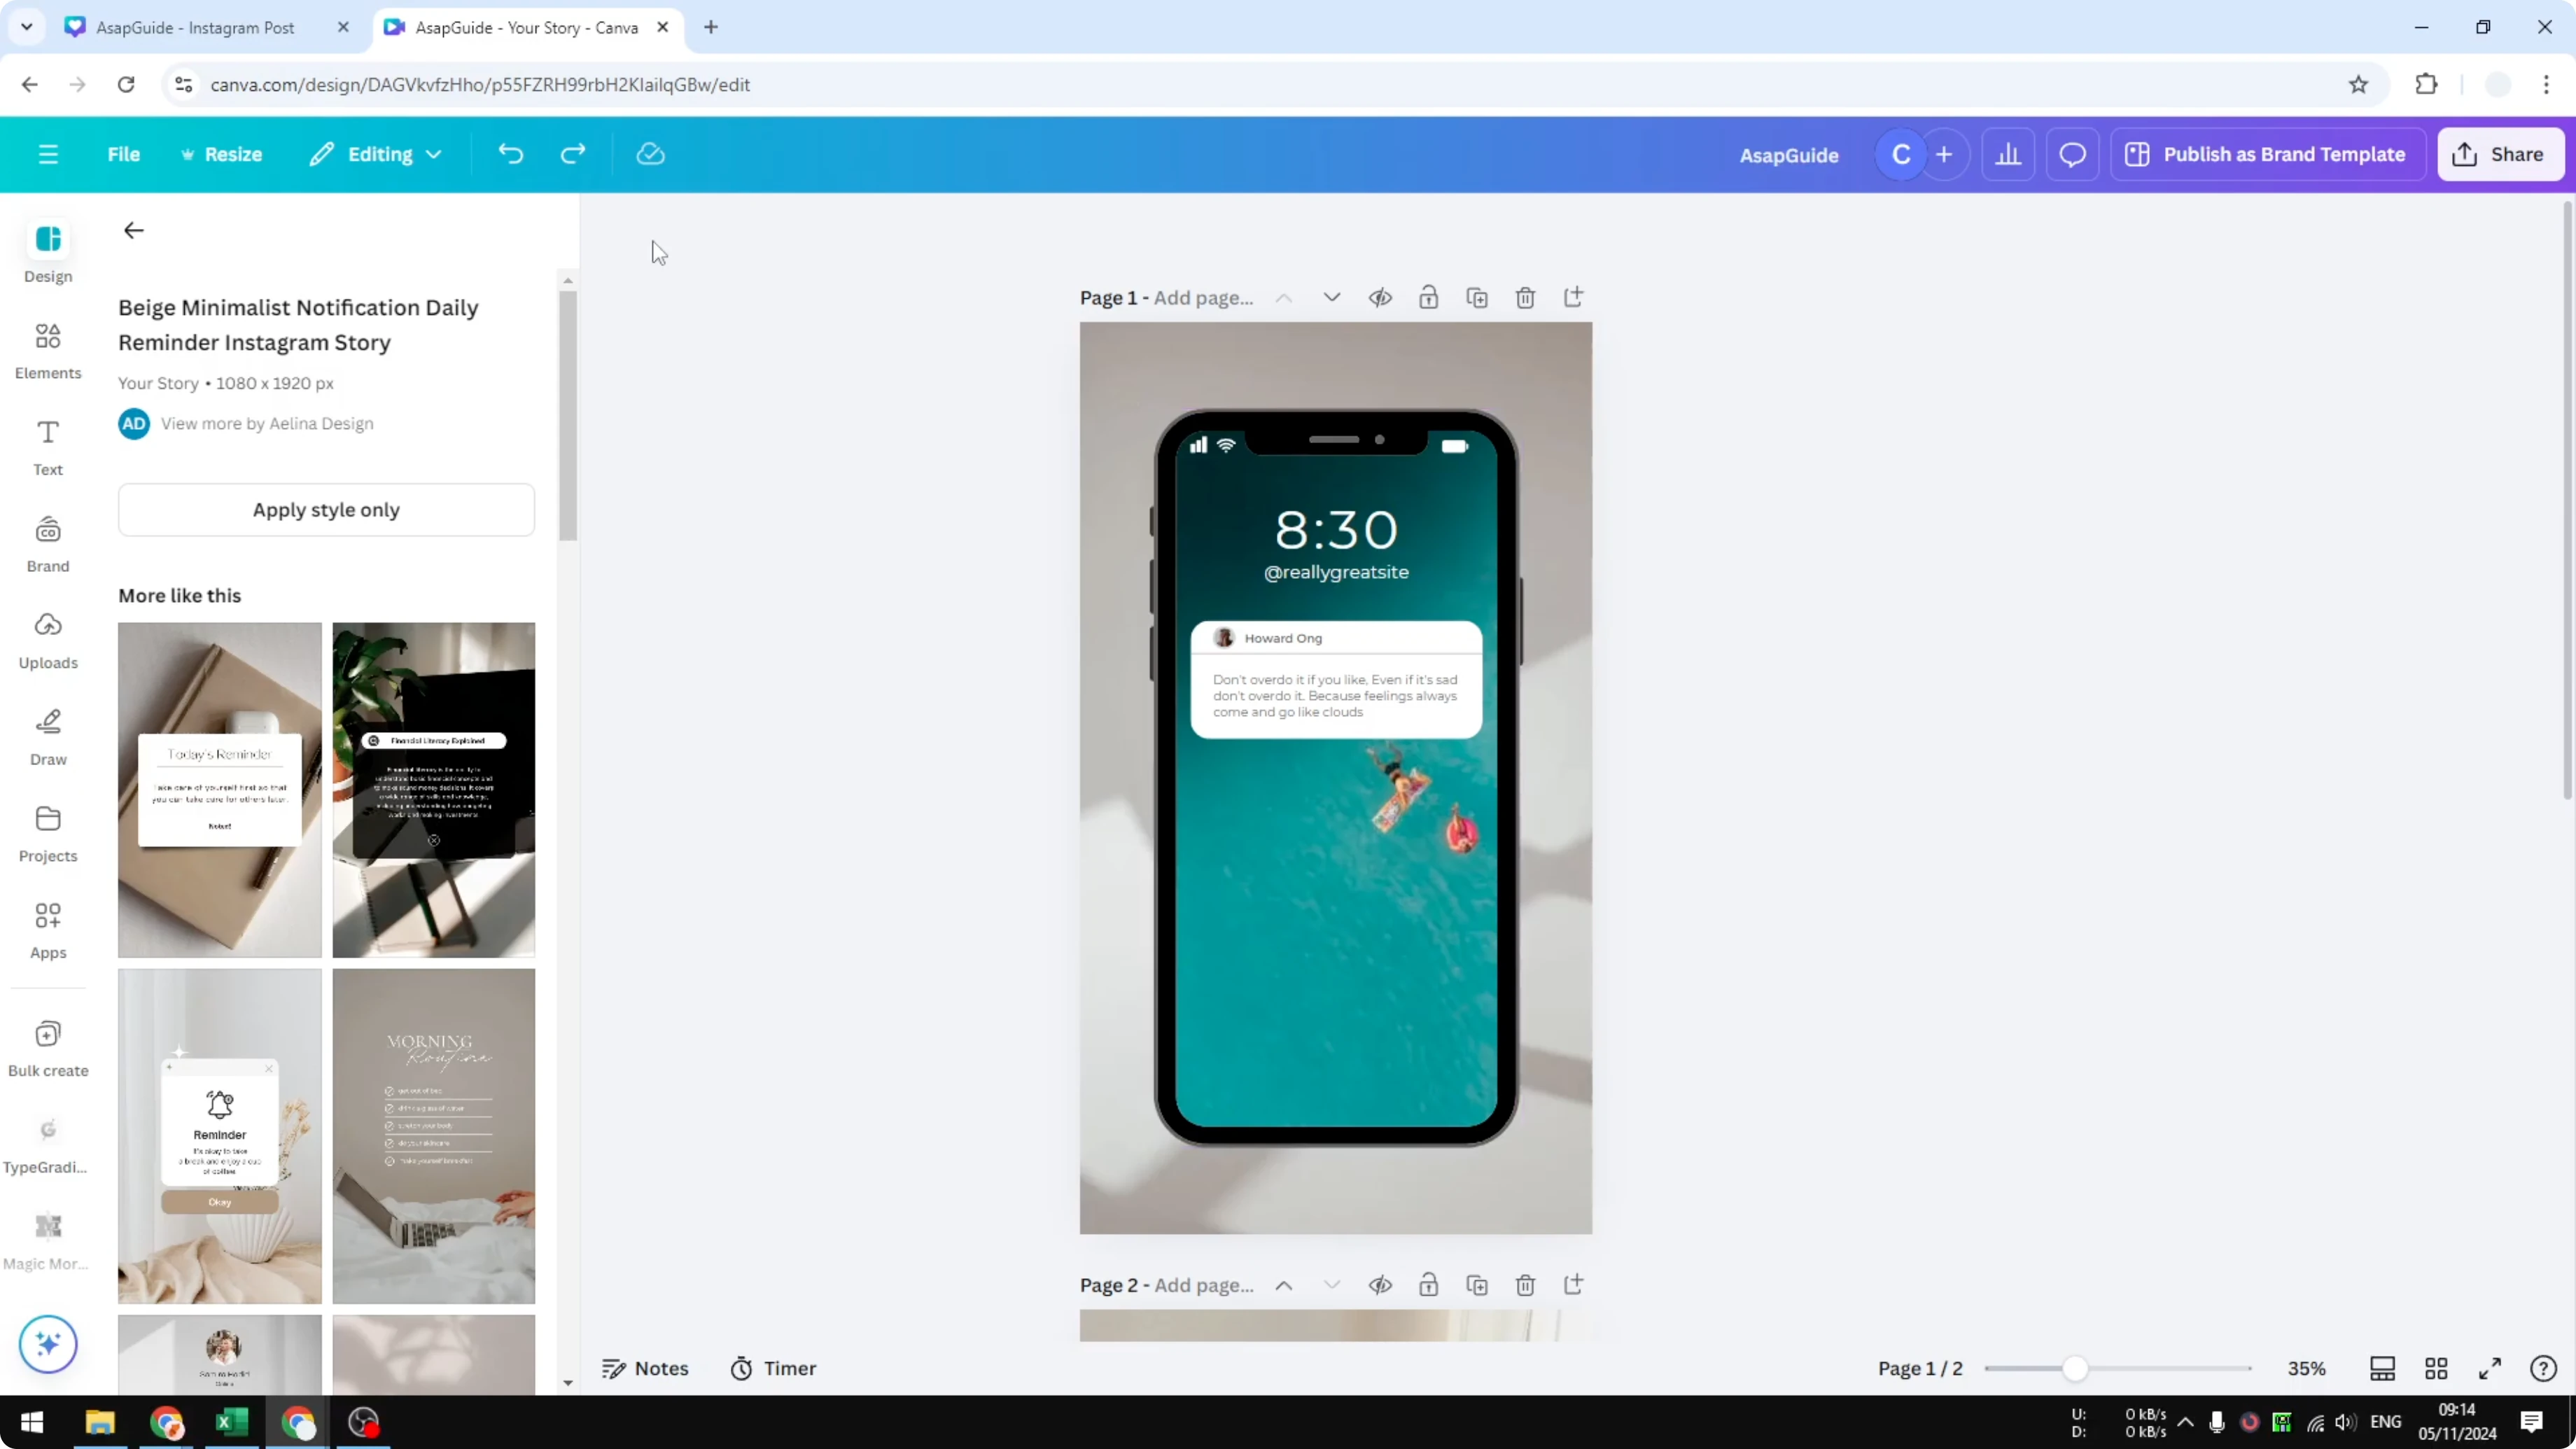The height and width of the screenshot is (1449, 2576).
Task: Click the zoom slider handle
Action: coord(2076,1368)
